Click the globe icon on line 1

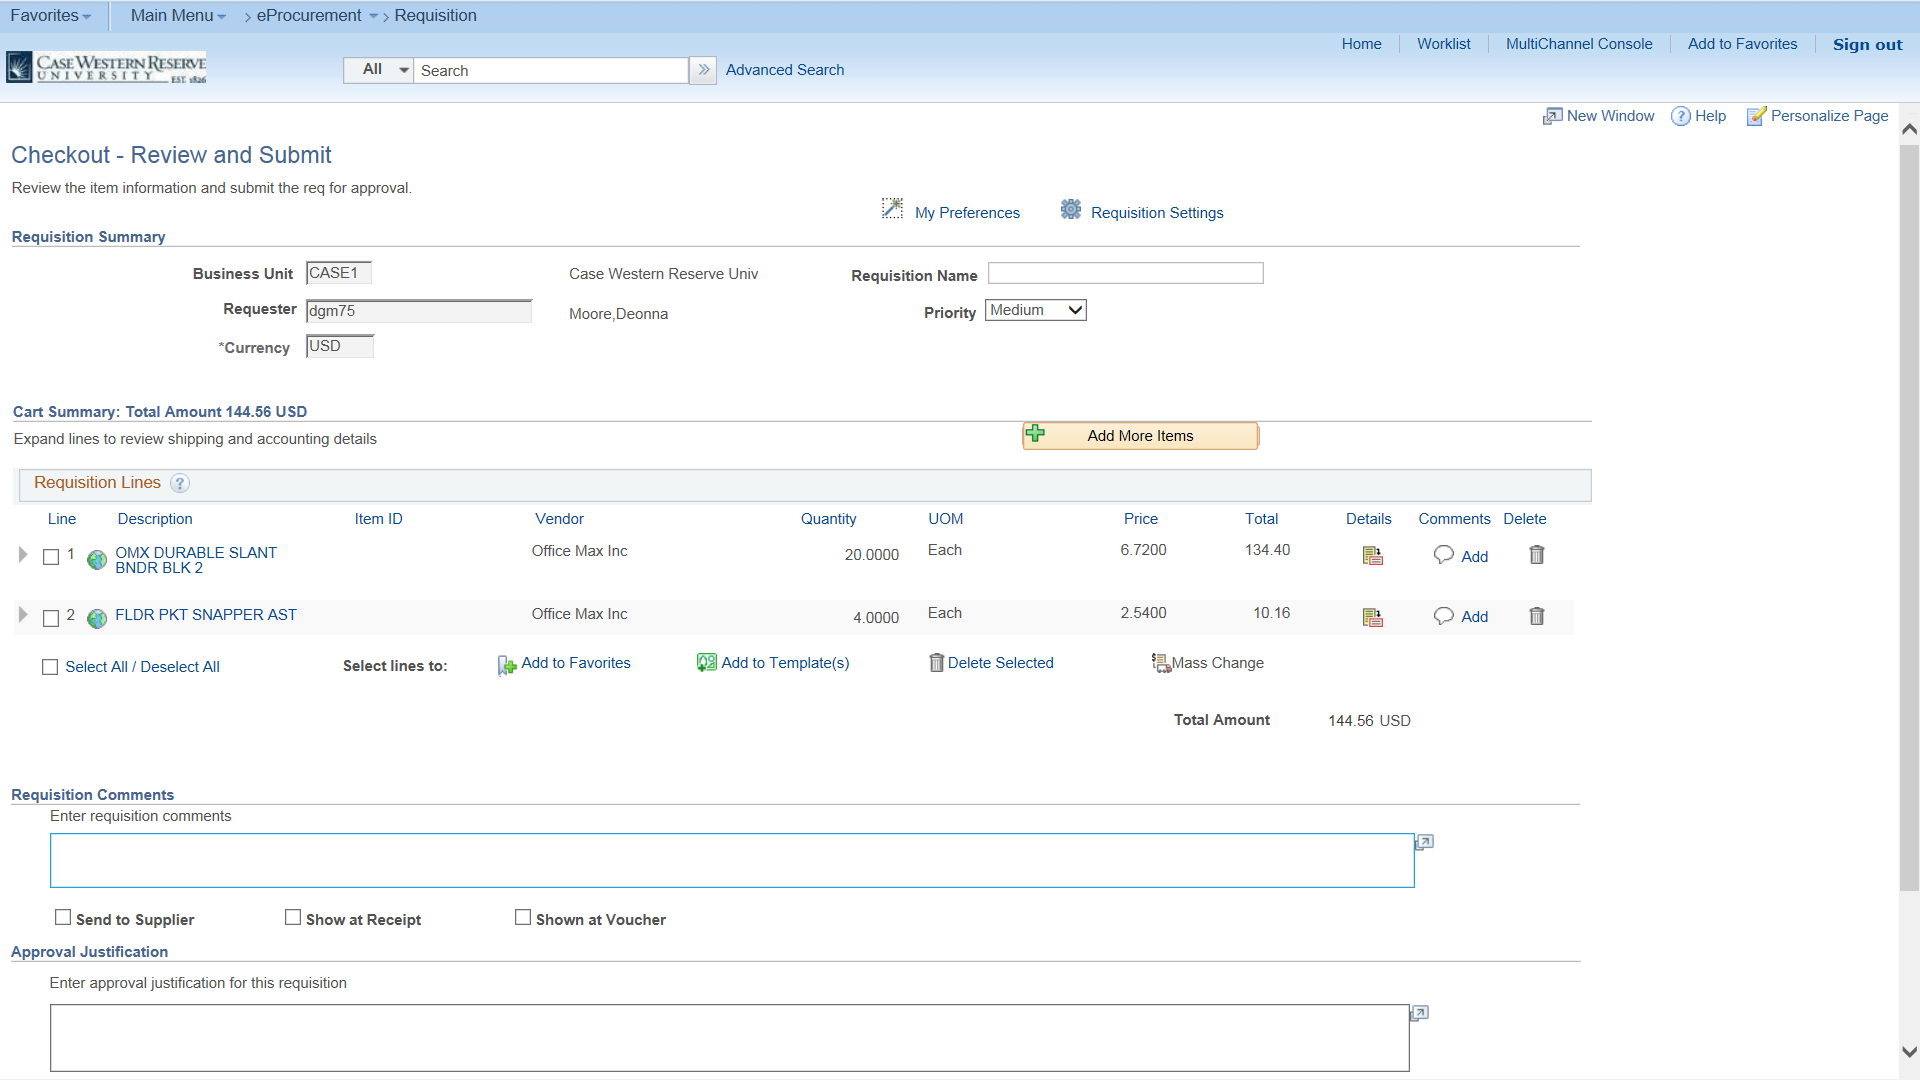tap(96, 560)
